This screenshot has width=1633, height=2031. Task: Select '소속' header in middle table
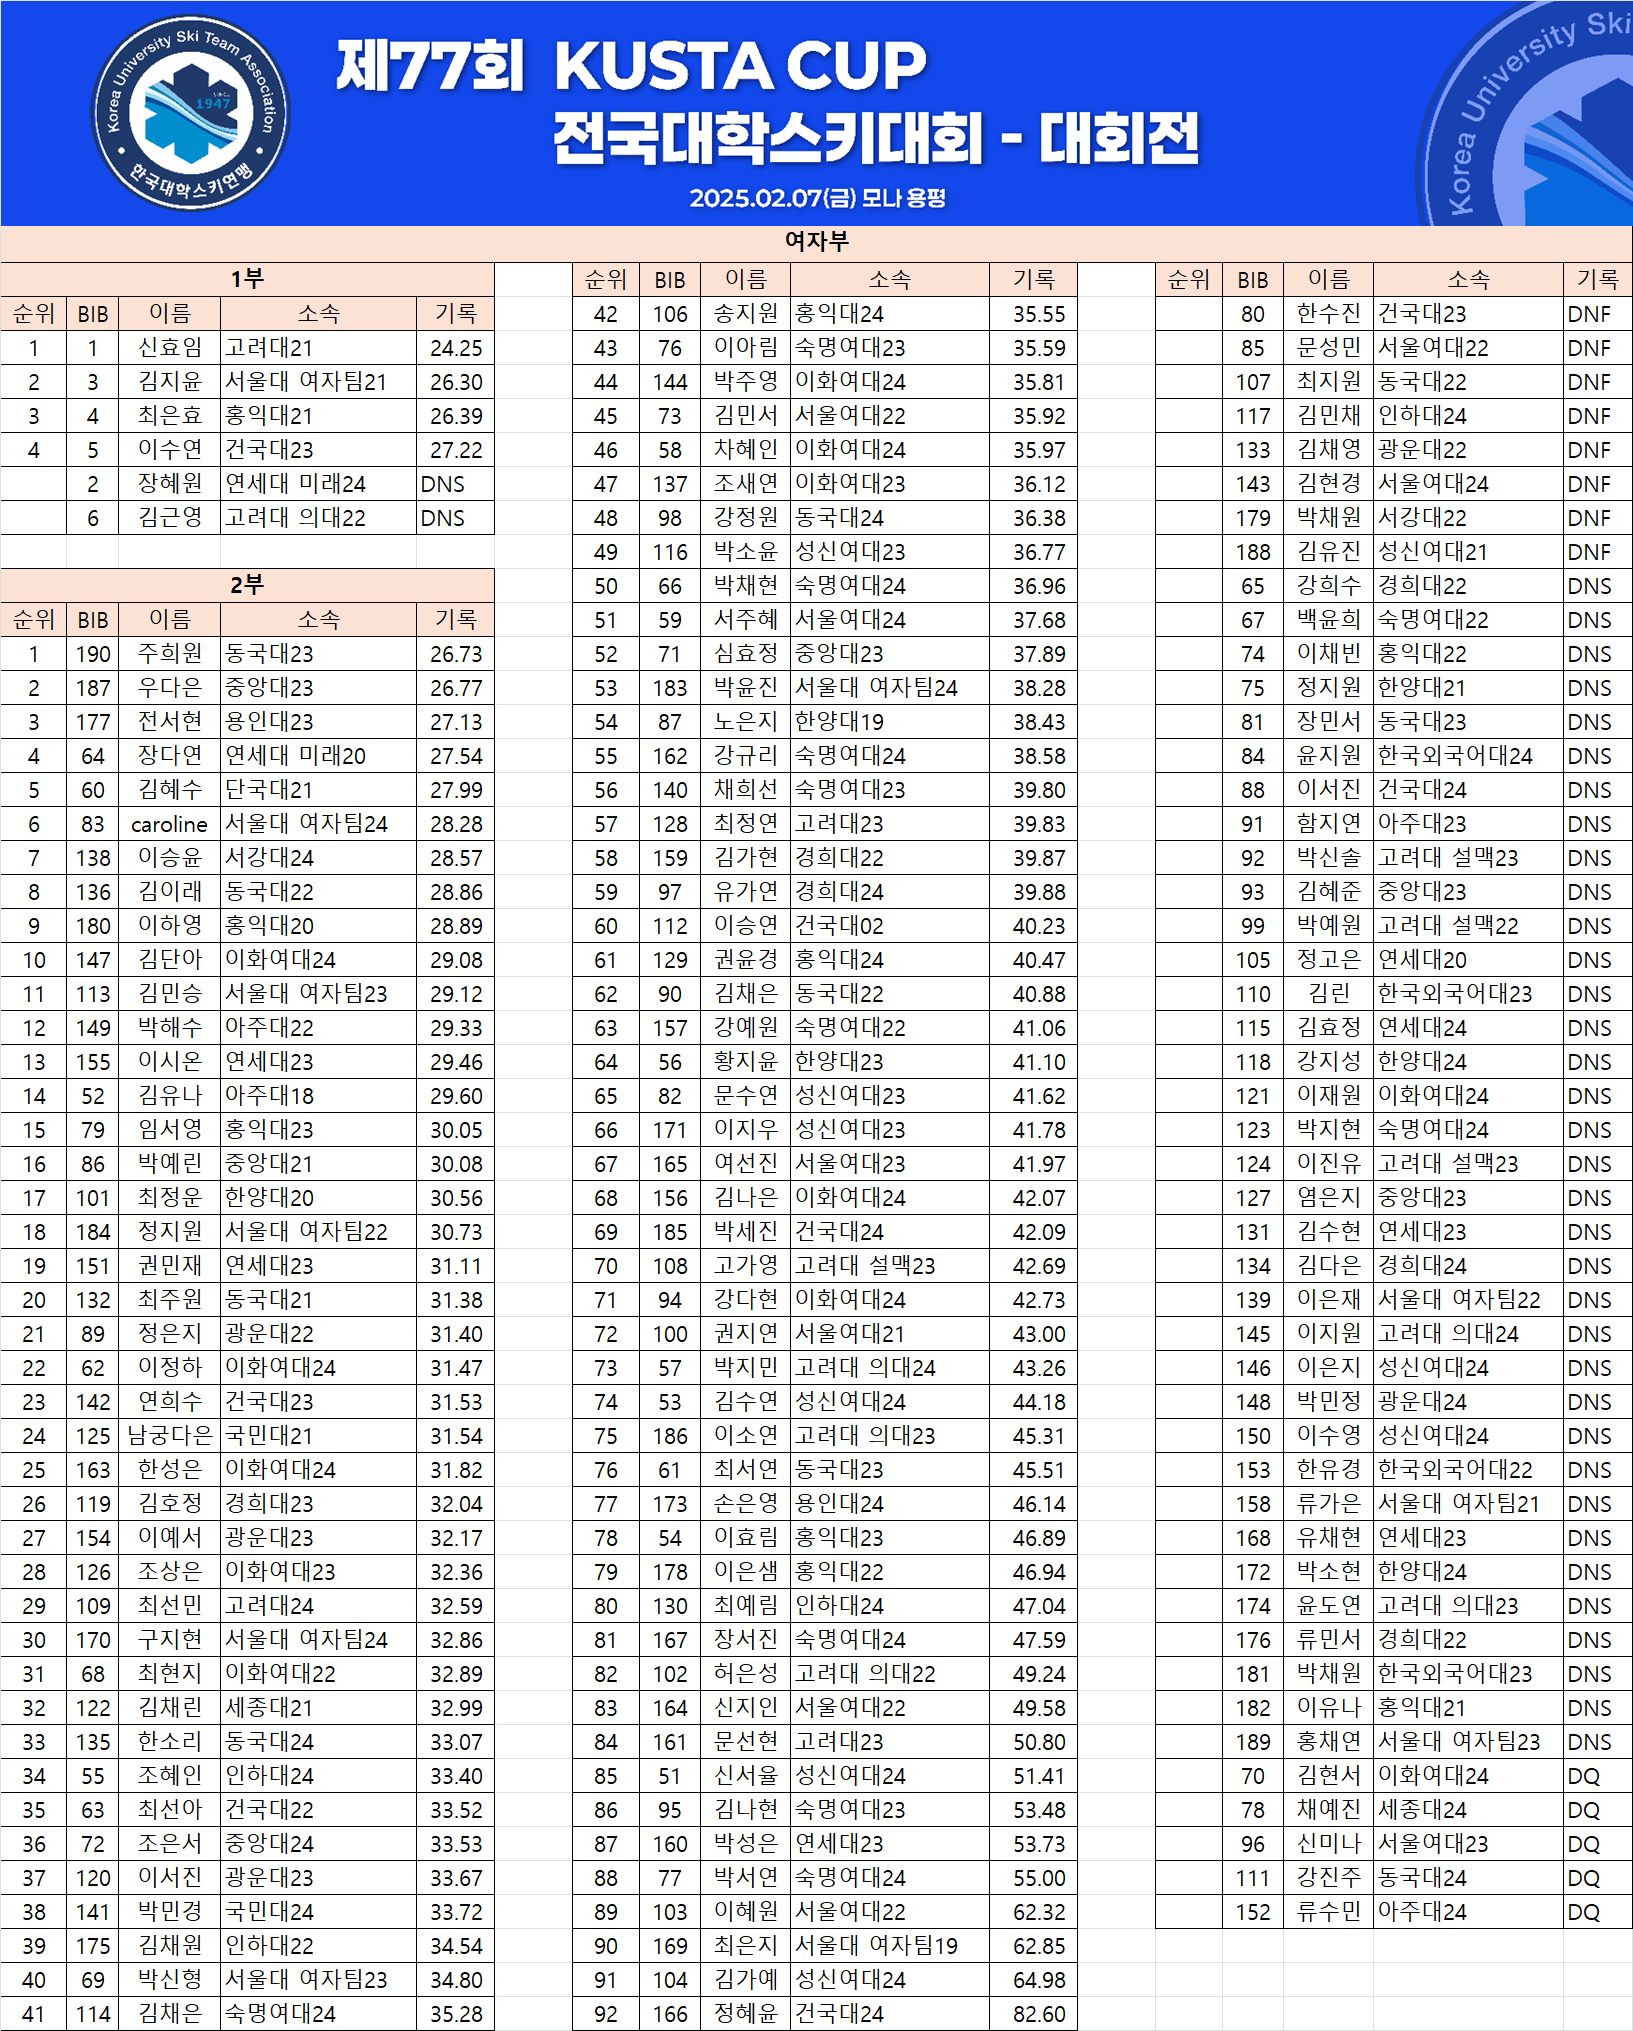890,280
